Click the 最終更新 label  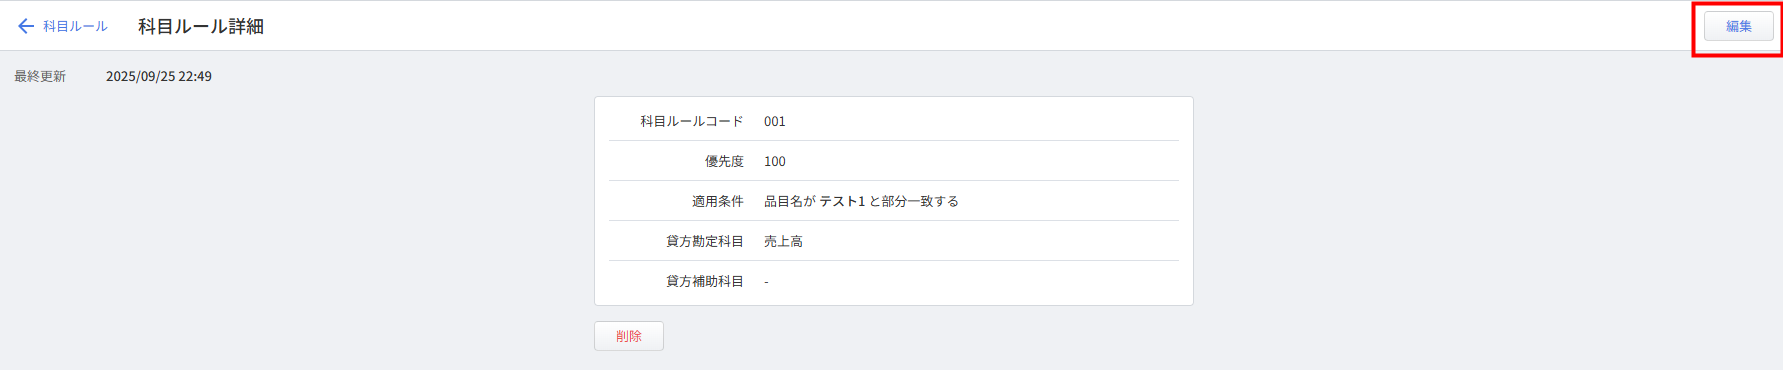point(40,76)
